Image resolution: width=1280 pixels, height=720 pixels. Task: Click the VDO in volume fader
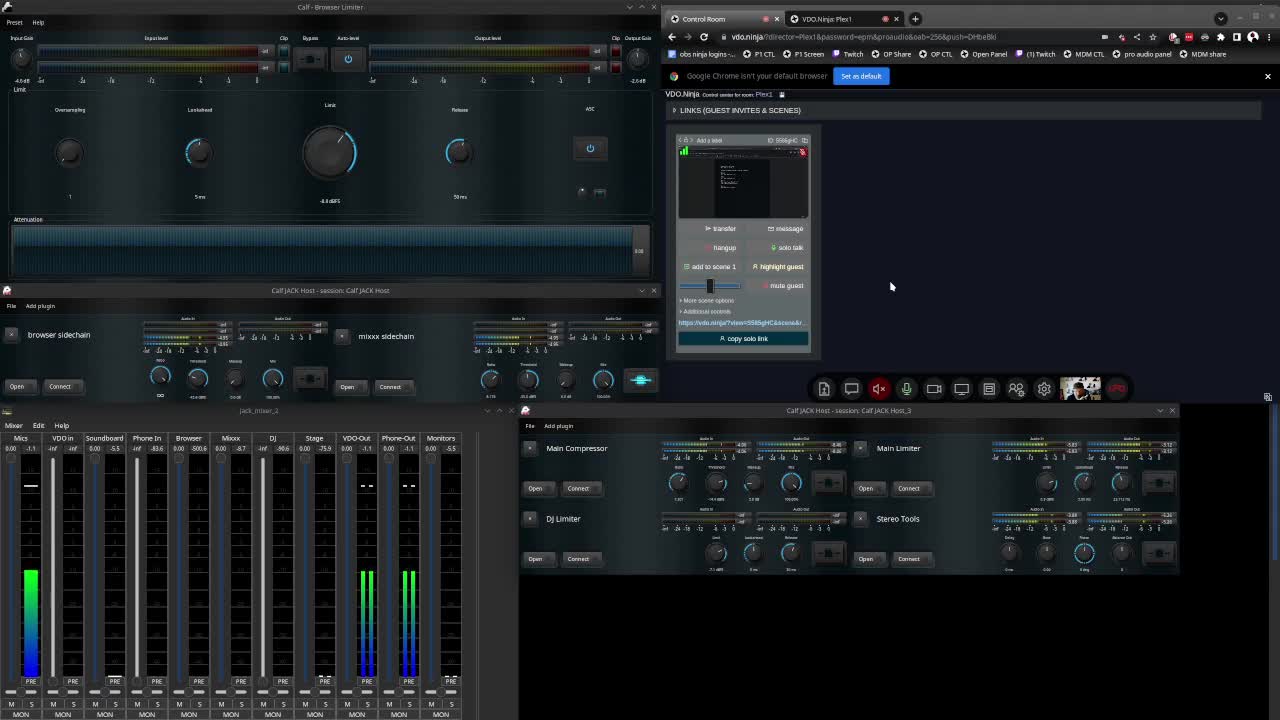coord(53,570)
